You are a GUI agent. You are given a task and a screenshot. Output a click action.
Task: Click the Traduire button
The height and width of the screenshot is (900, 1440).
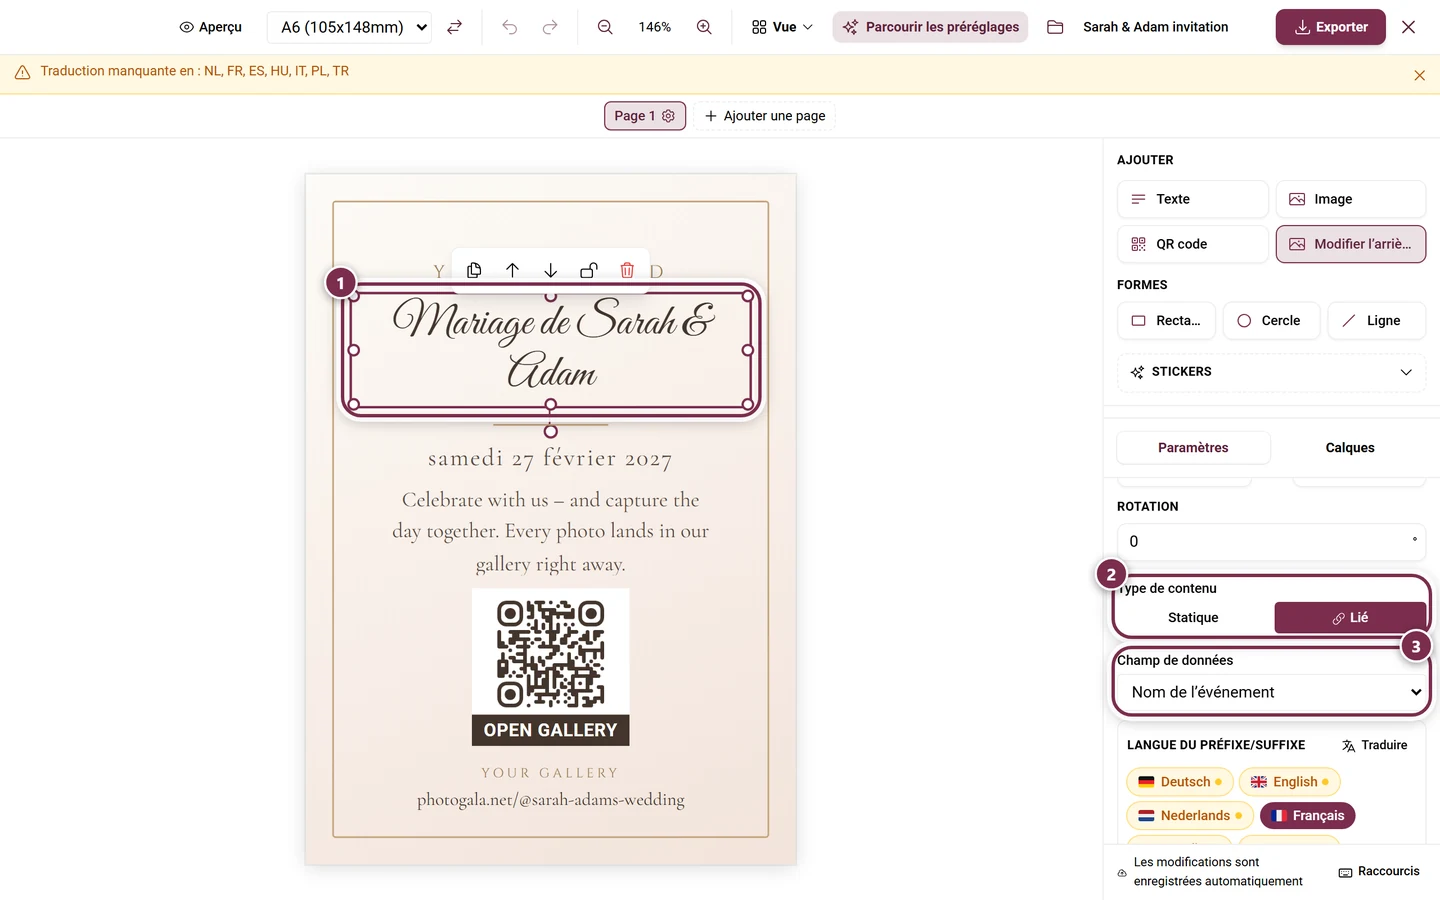[x=1374, y=745]
